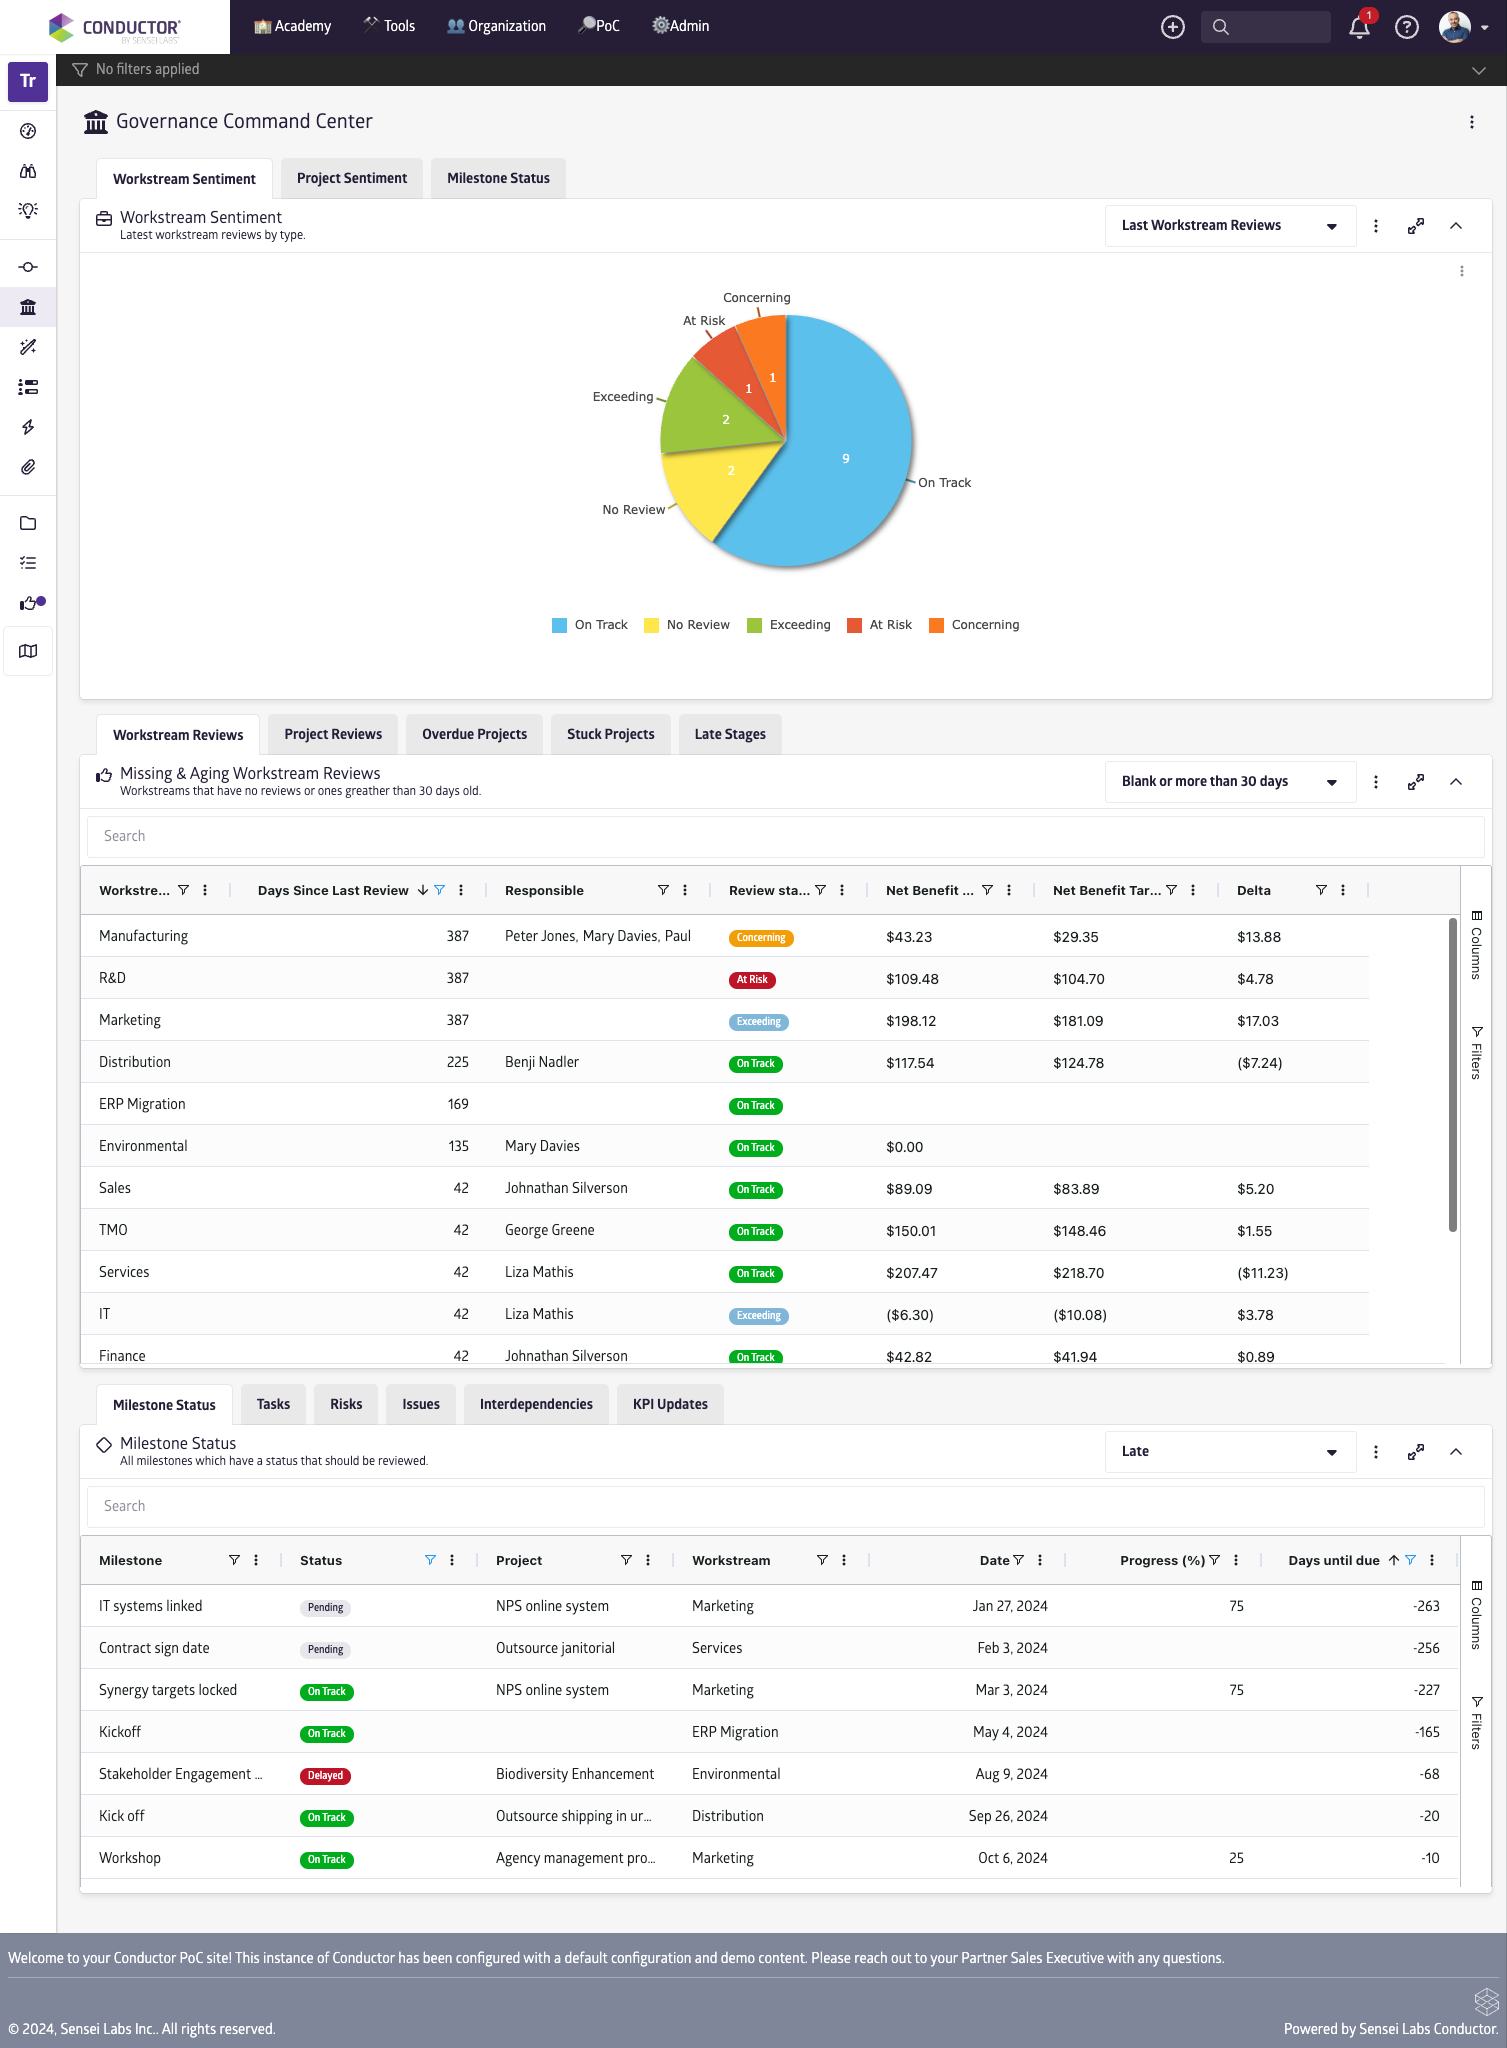Image resolution: width=1507 pixels, height=2048 pixels.
Task: Sort by Days Since Last Review header
Action: pos(333,890)
